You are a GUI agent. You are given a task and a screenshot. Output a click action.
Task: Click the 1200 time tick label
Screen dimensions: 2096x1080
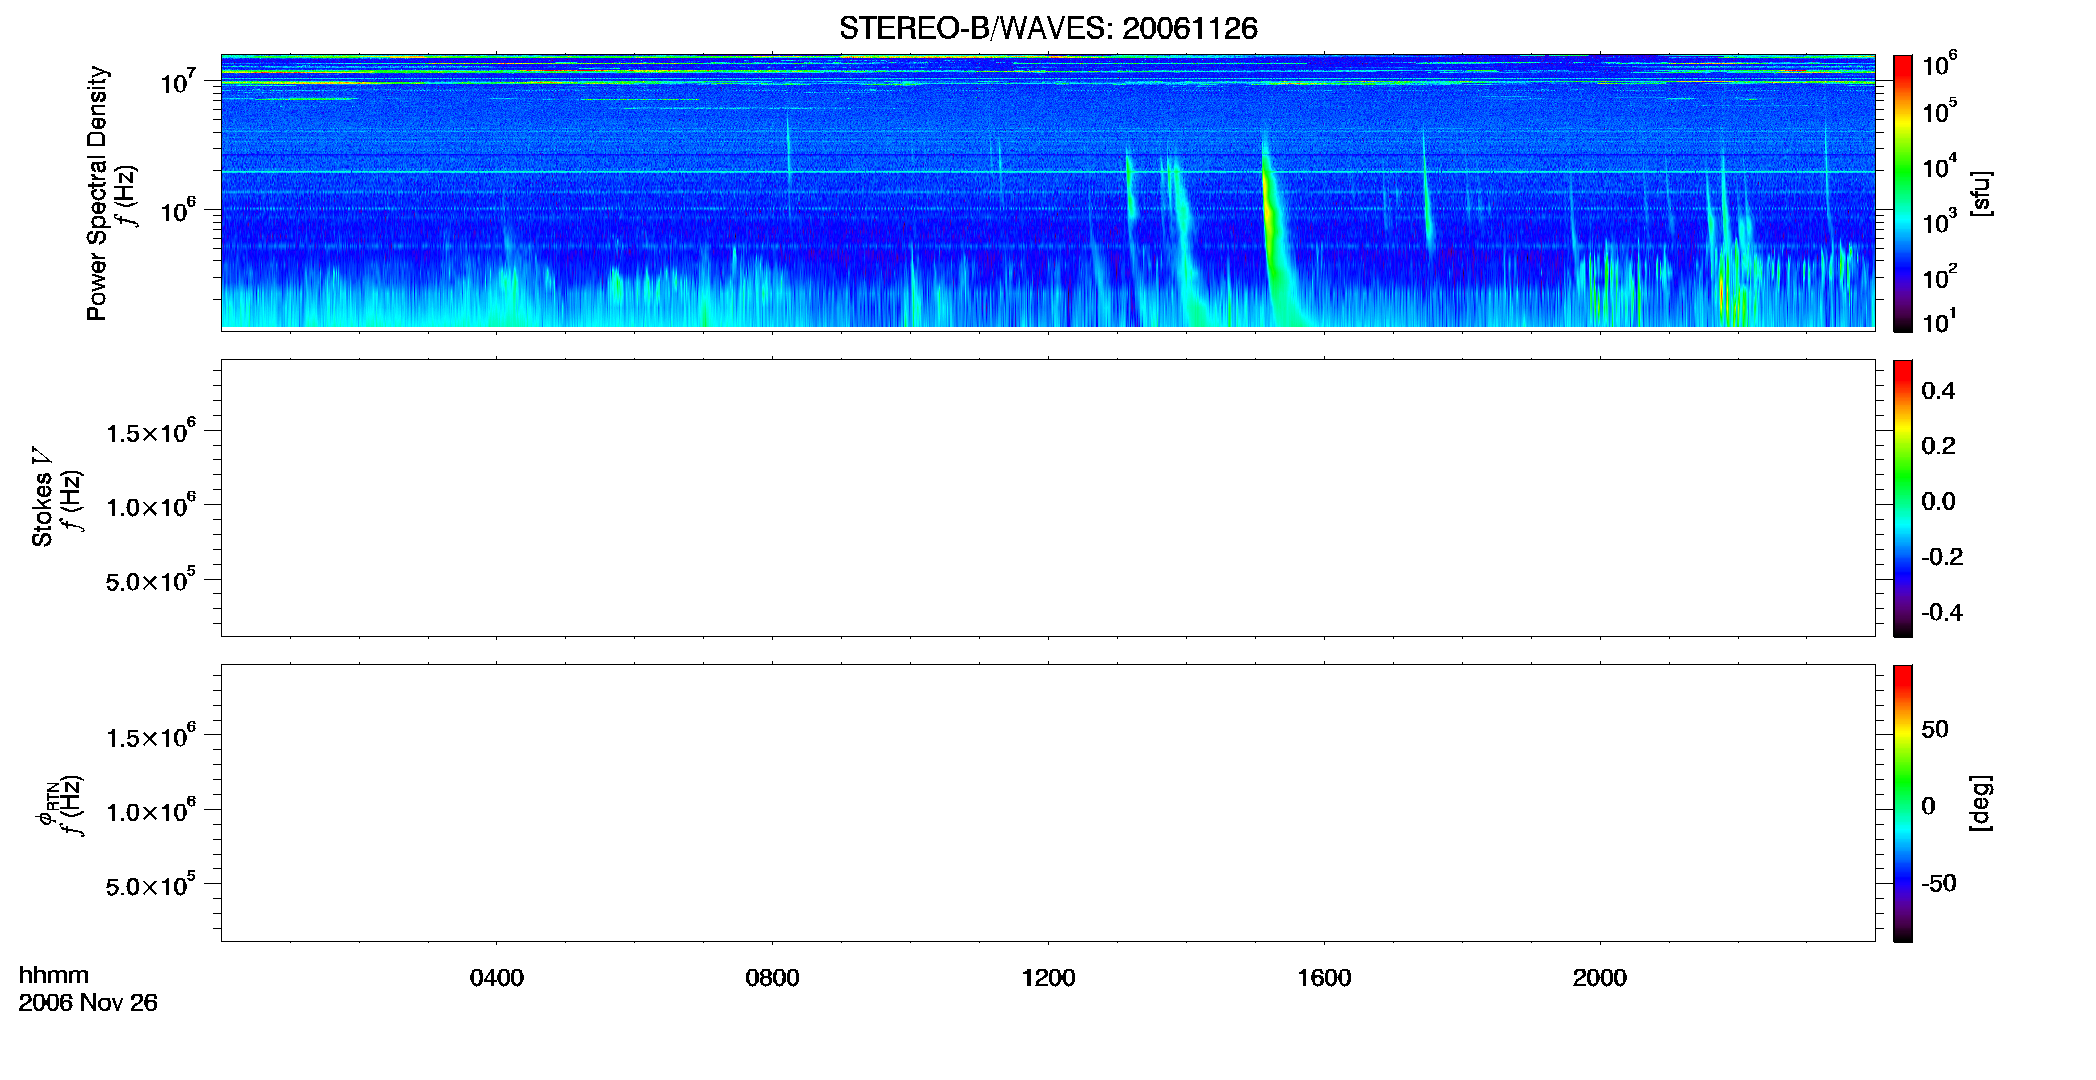click(x=1048, y=978)
